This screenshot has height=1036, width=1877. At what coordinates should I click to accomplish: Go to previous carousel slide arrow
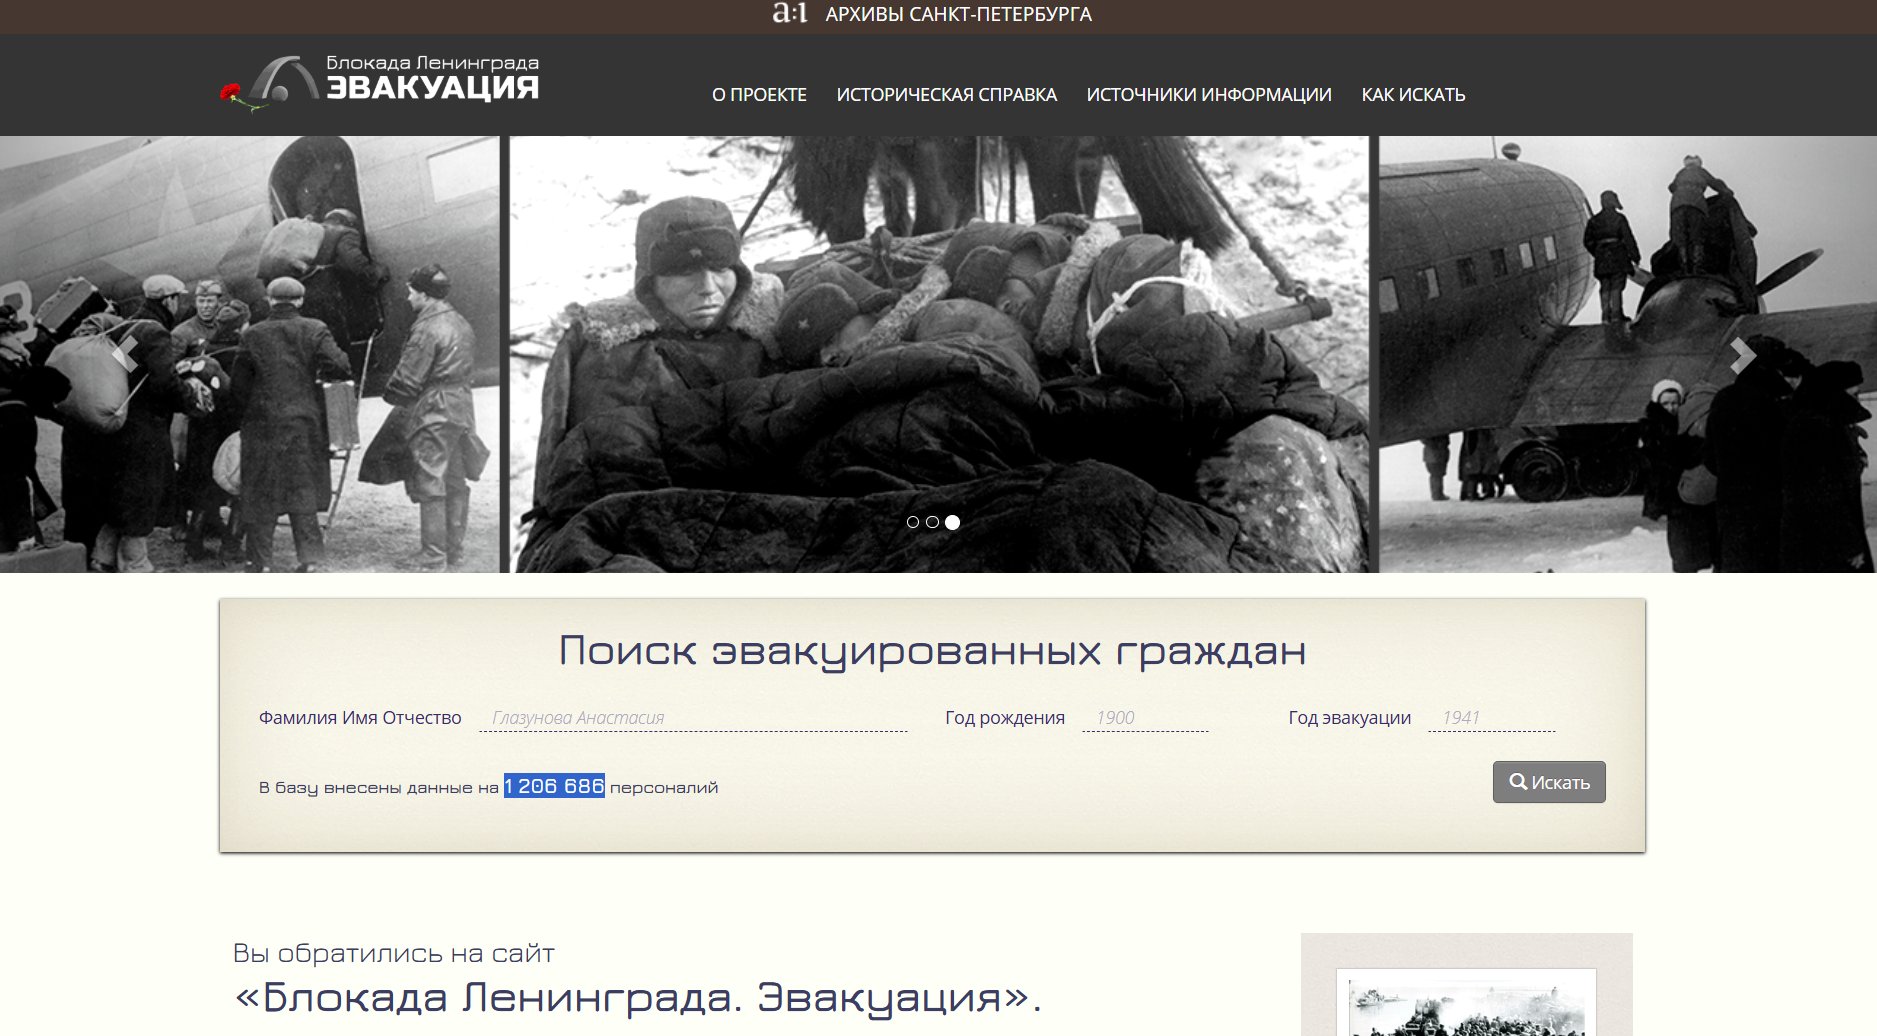pyautogui.click(x=126, y=354)
